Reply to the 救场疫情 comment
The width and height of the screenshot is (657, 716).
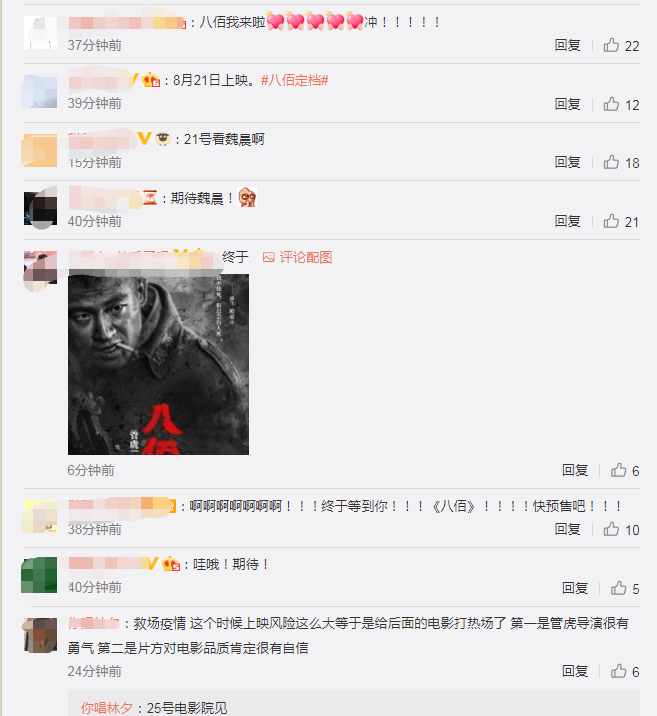[575, 671]
